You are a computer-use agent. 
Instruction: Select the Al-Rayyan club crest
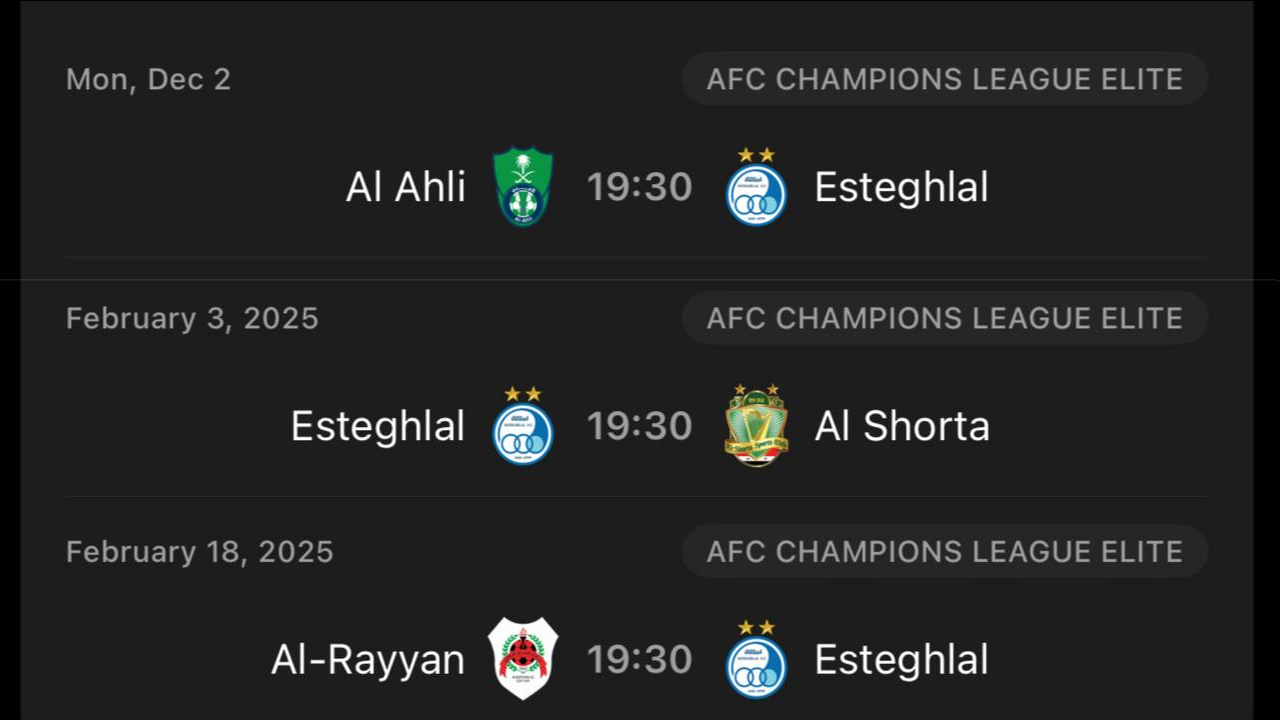tap(523, 658)
